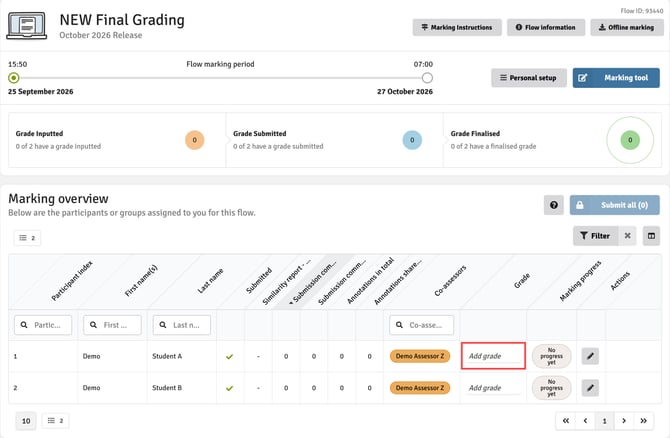Click the pencil edit icon for Student B

coord(590,388)
